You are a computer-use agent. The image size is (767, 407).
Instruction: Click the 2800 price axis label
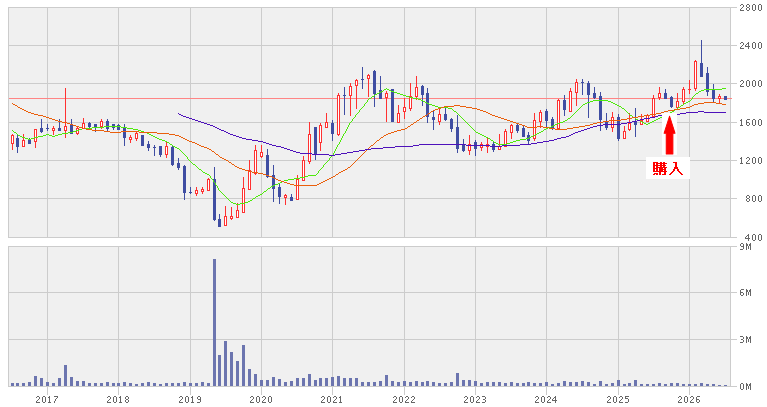click(751, 8)
